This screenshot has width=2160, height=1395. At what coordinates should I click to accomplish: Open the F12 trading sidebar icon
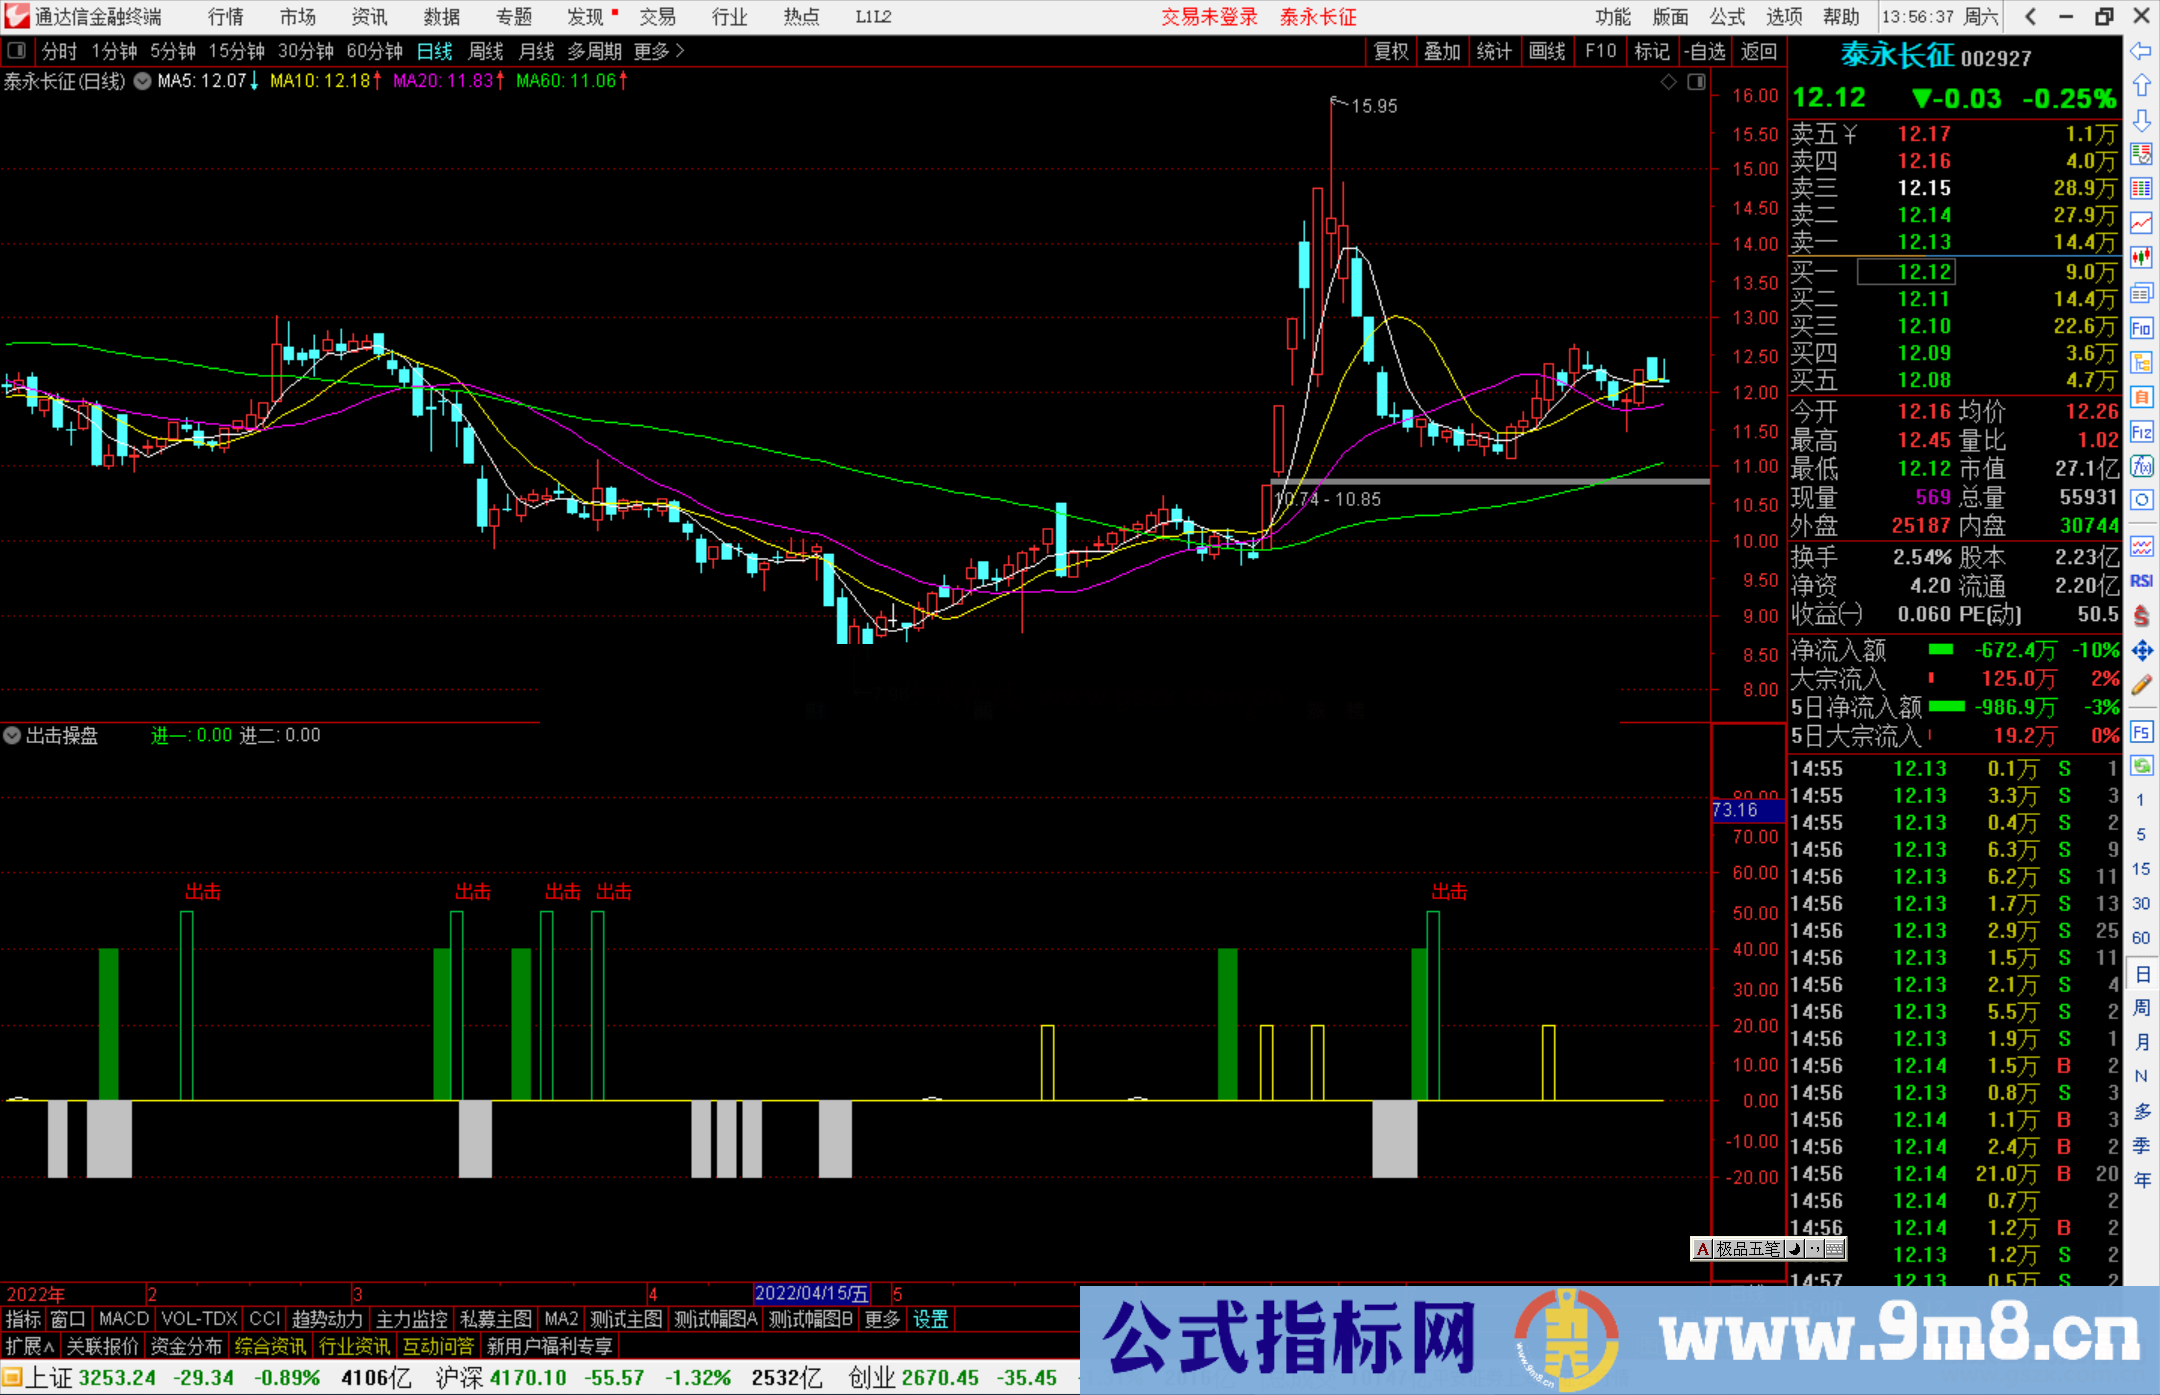[2141, 432]
